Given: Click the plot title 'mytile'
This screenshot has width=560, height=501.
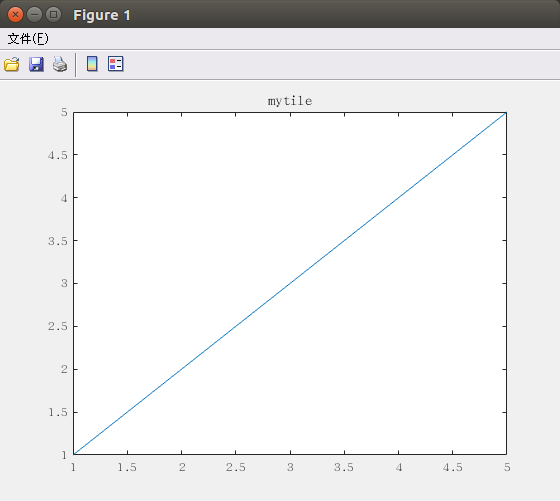Looking at the screenshot, I should (290, 101).
